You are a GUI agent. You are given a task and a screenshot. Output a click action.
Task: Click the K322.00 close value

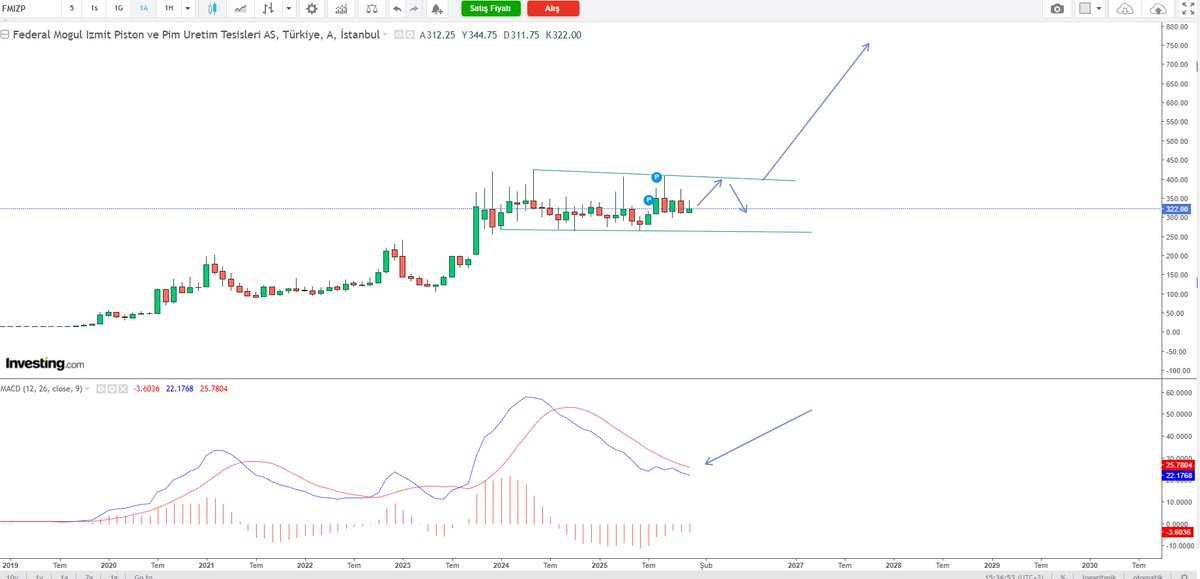click(563, 35)
